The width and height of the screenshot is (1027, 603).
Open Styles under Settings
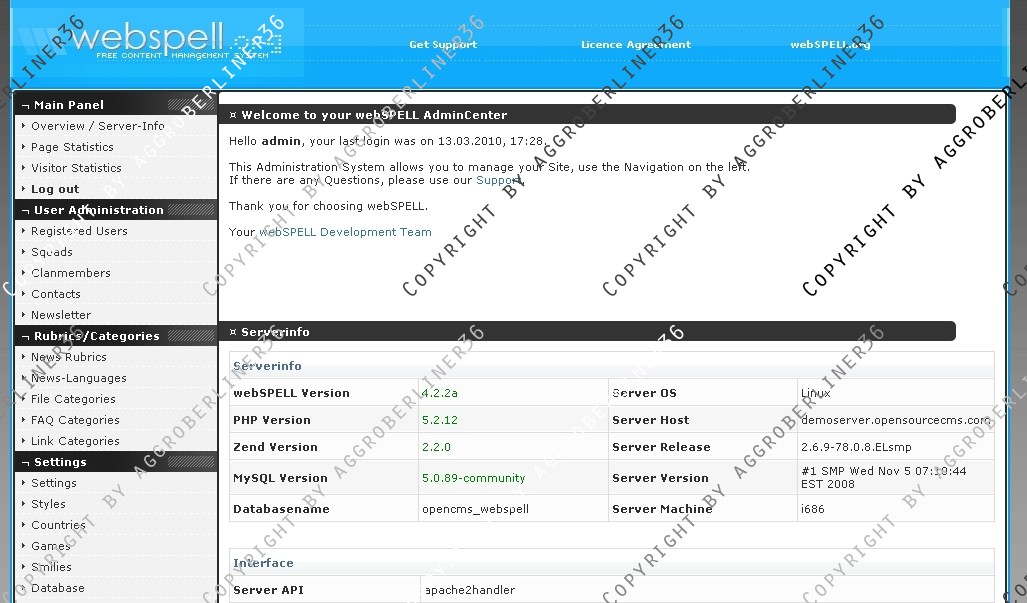(48, 504)
